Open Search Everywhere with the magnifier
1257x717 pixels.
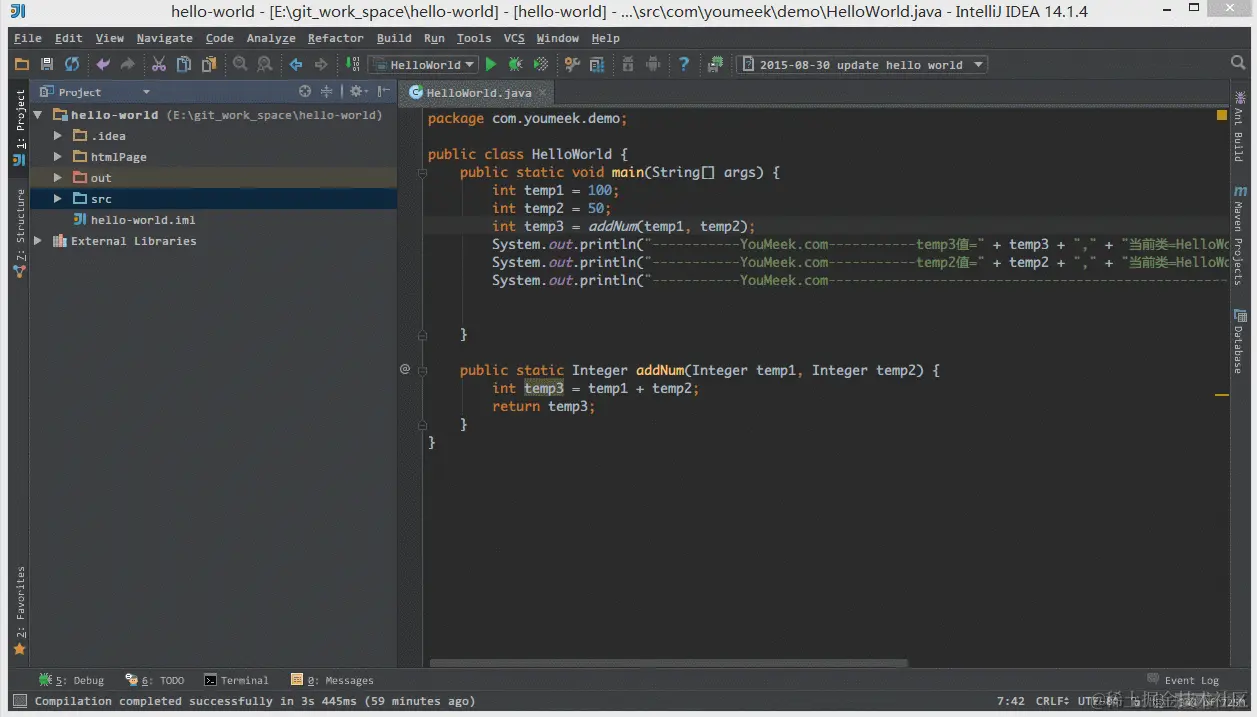tap(1237, 61)
